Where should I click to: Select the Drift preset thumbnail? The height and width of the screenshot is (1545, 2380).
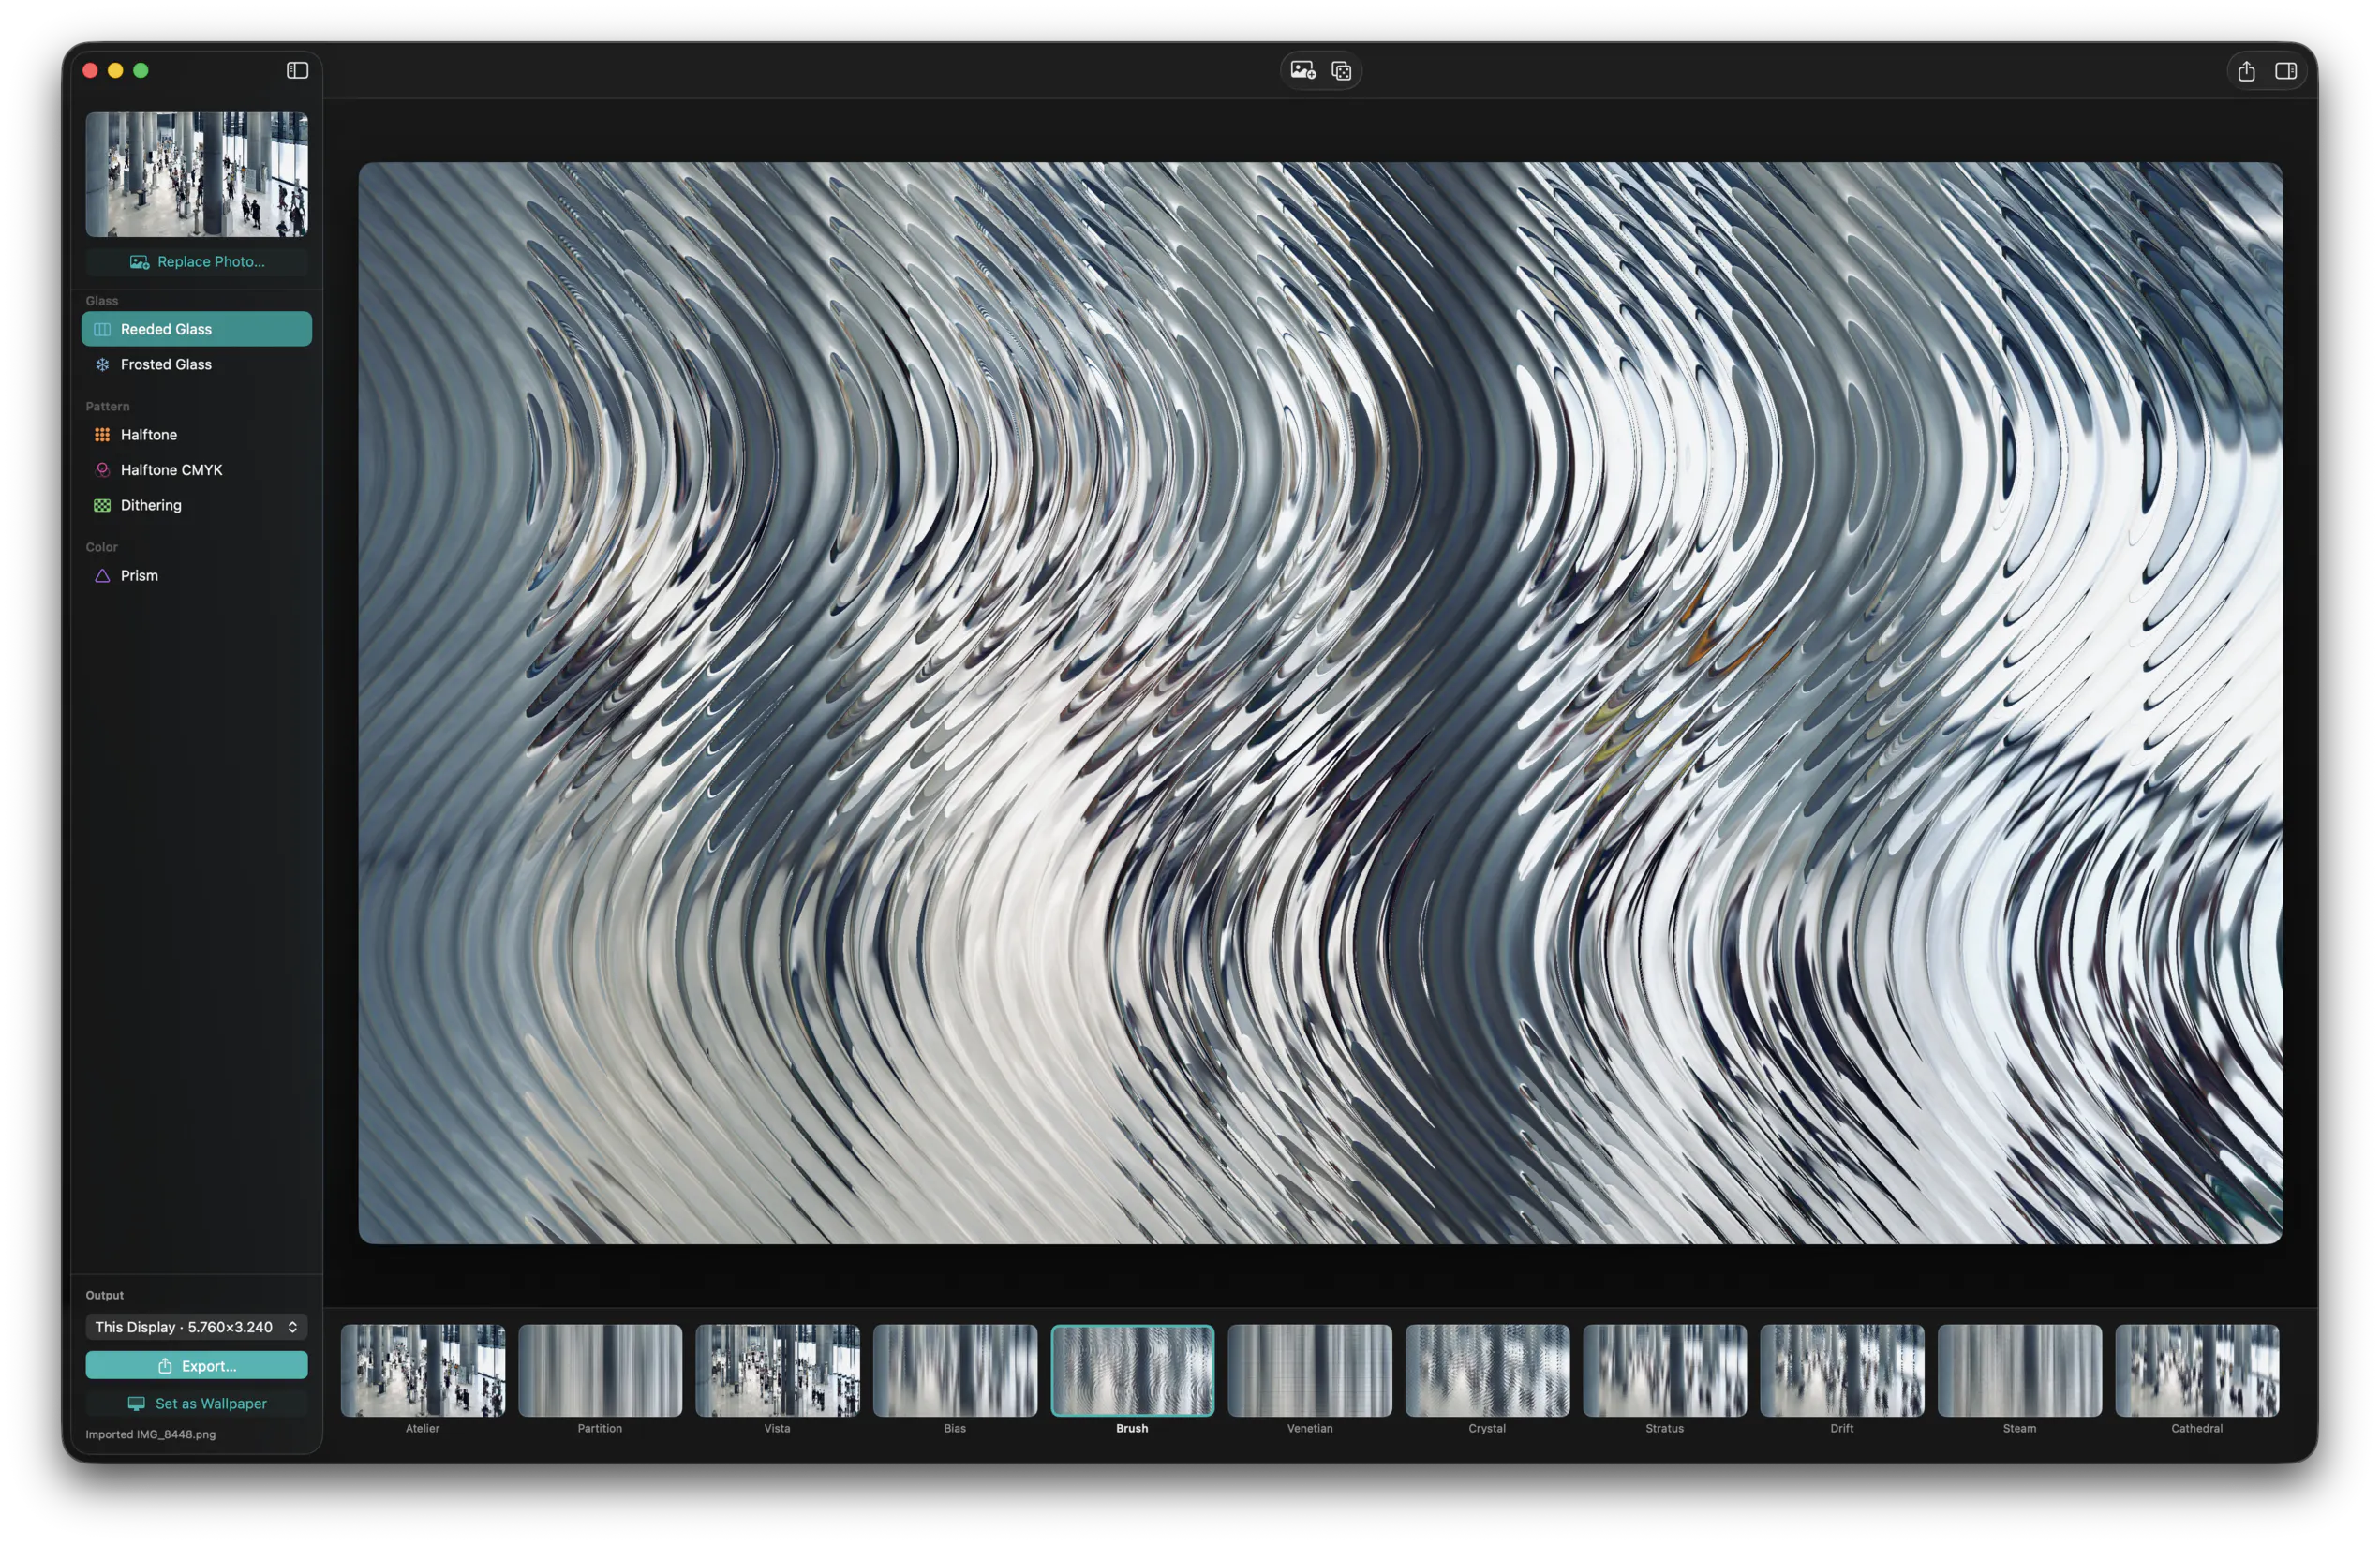pos(1842,1370)
